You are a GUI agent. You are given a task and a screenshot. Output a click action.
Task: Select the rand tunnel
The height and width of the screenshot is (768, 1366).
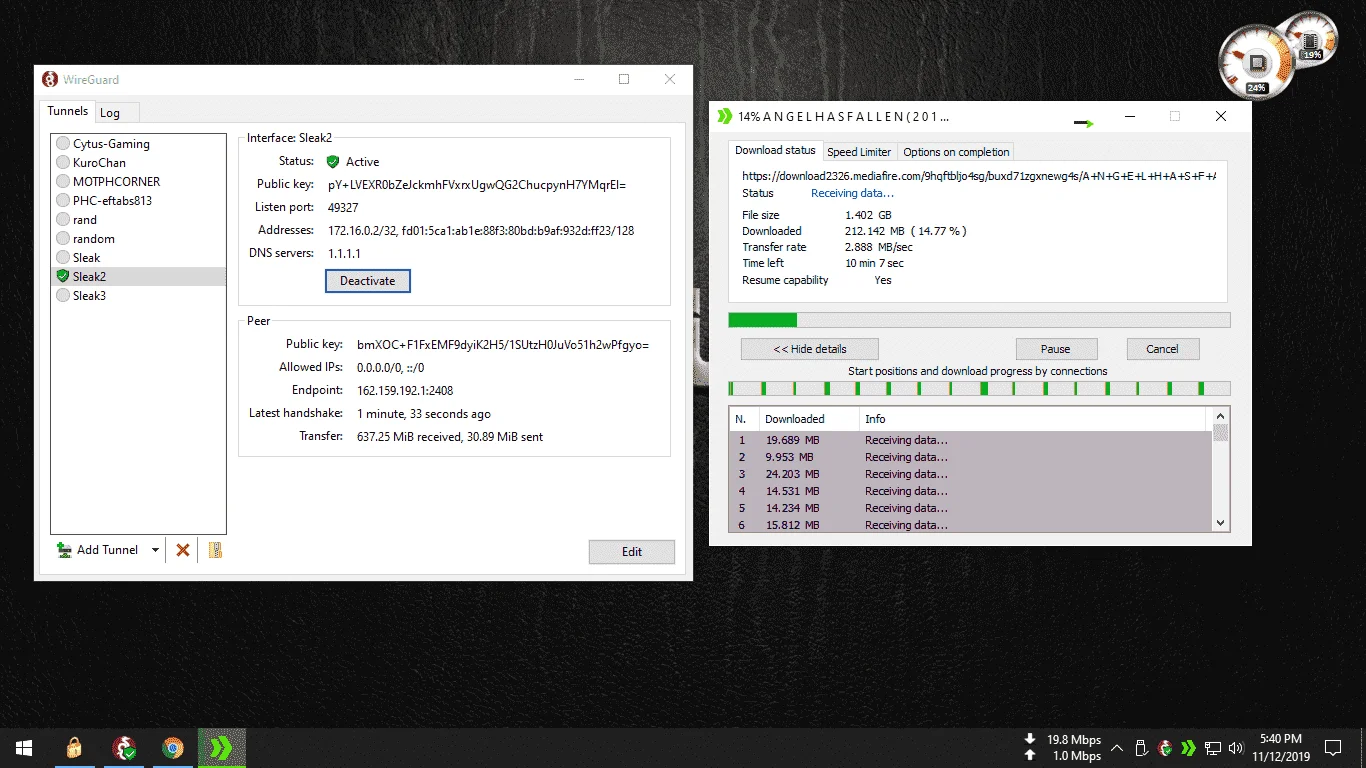[138, 220]
